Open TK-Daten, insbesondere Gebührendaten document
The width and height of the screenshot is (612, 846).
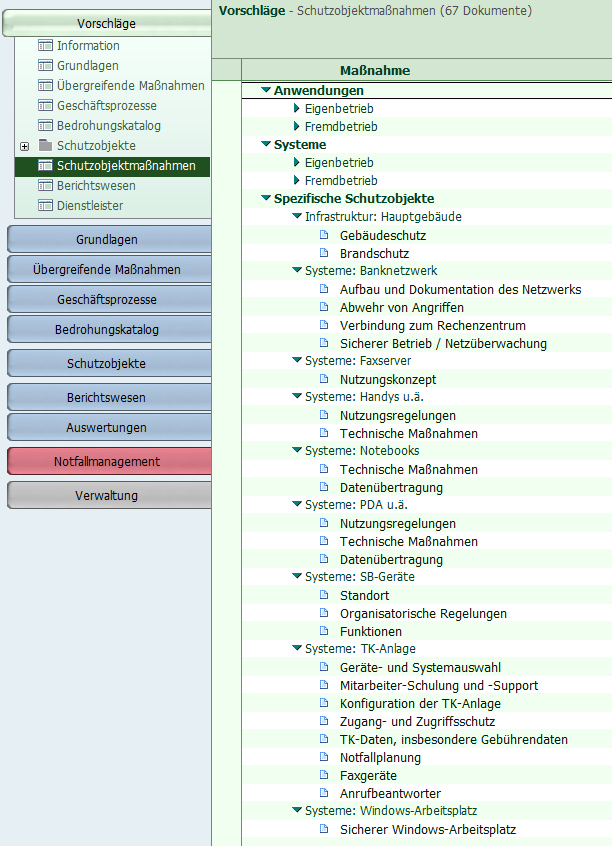453,740
